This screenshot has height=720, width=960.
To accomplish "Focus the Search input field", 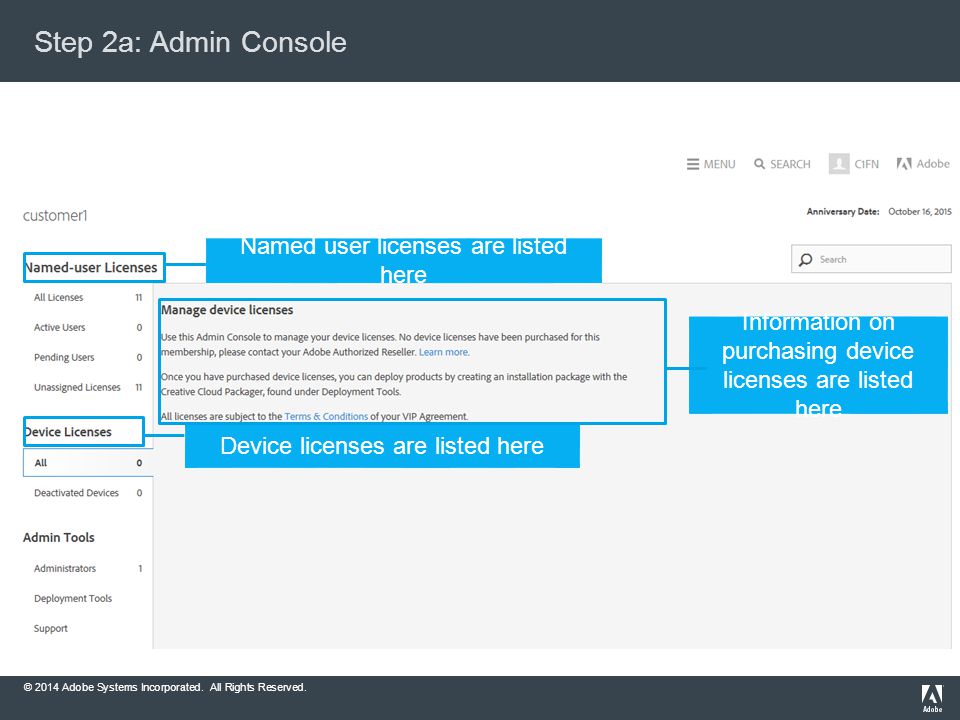I will click(x=871, y=259).
